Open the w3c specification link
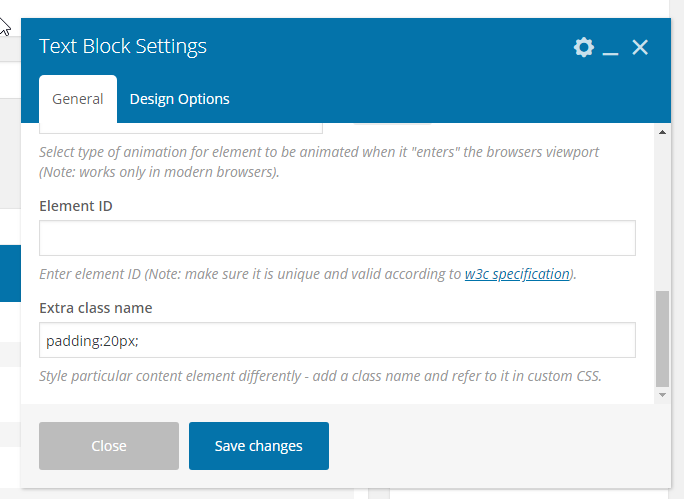The width and height of the screenshot is (684, 499). coord(517,274)
